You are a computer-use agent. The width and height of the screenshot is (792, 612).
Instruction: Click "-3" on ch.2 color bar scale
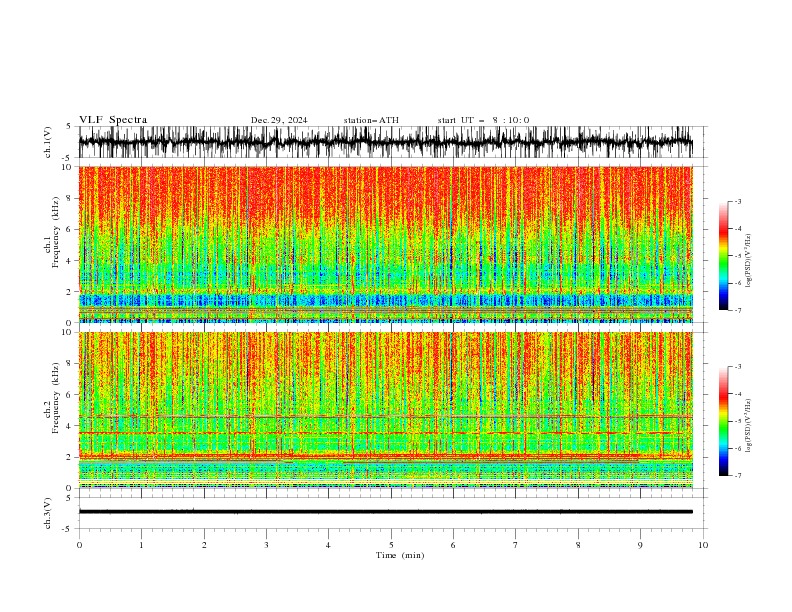pos(737,367)
